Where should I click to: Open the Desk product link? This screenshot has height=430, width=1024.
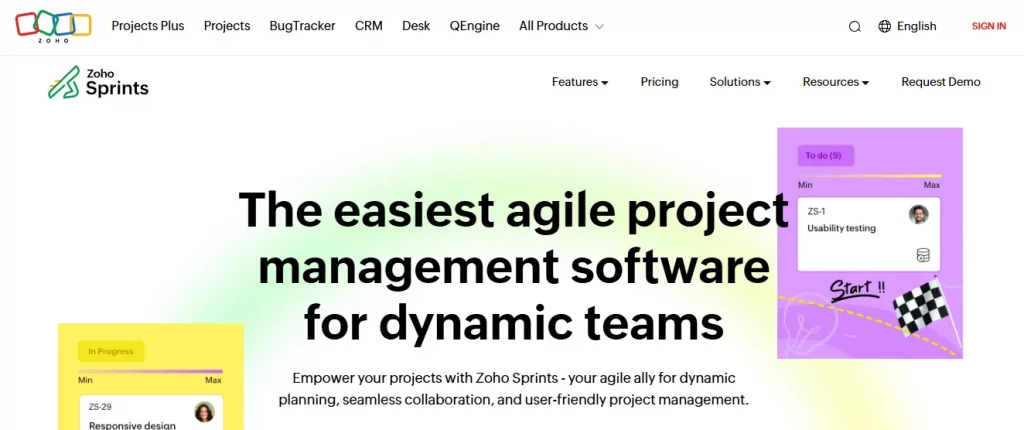click(x=416, y=26)
